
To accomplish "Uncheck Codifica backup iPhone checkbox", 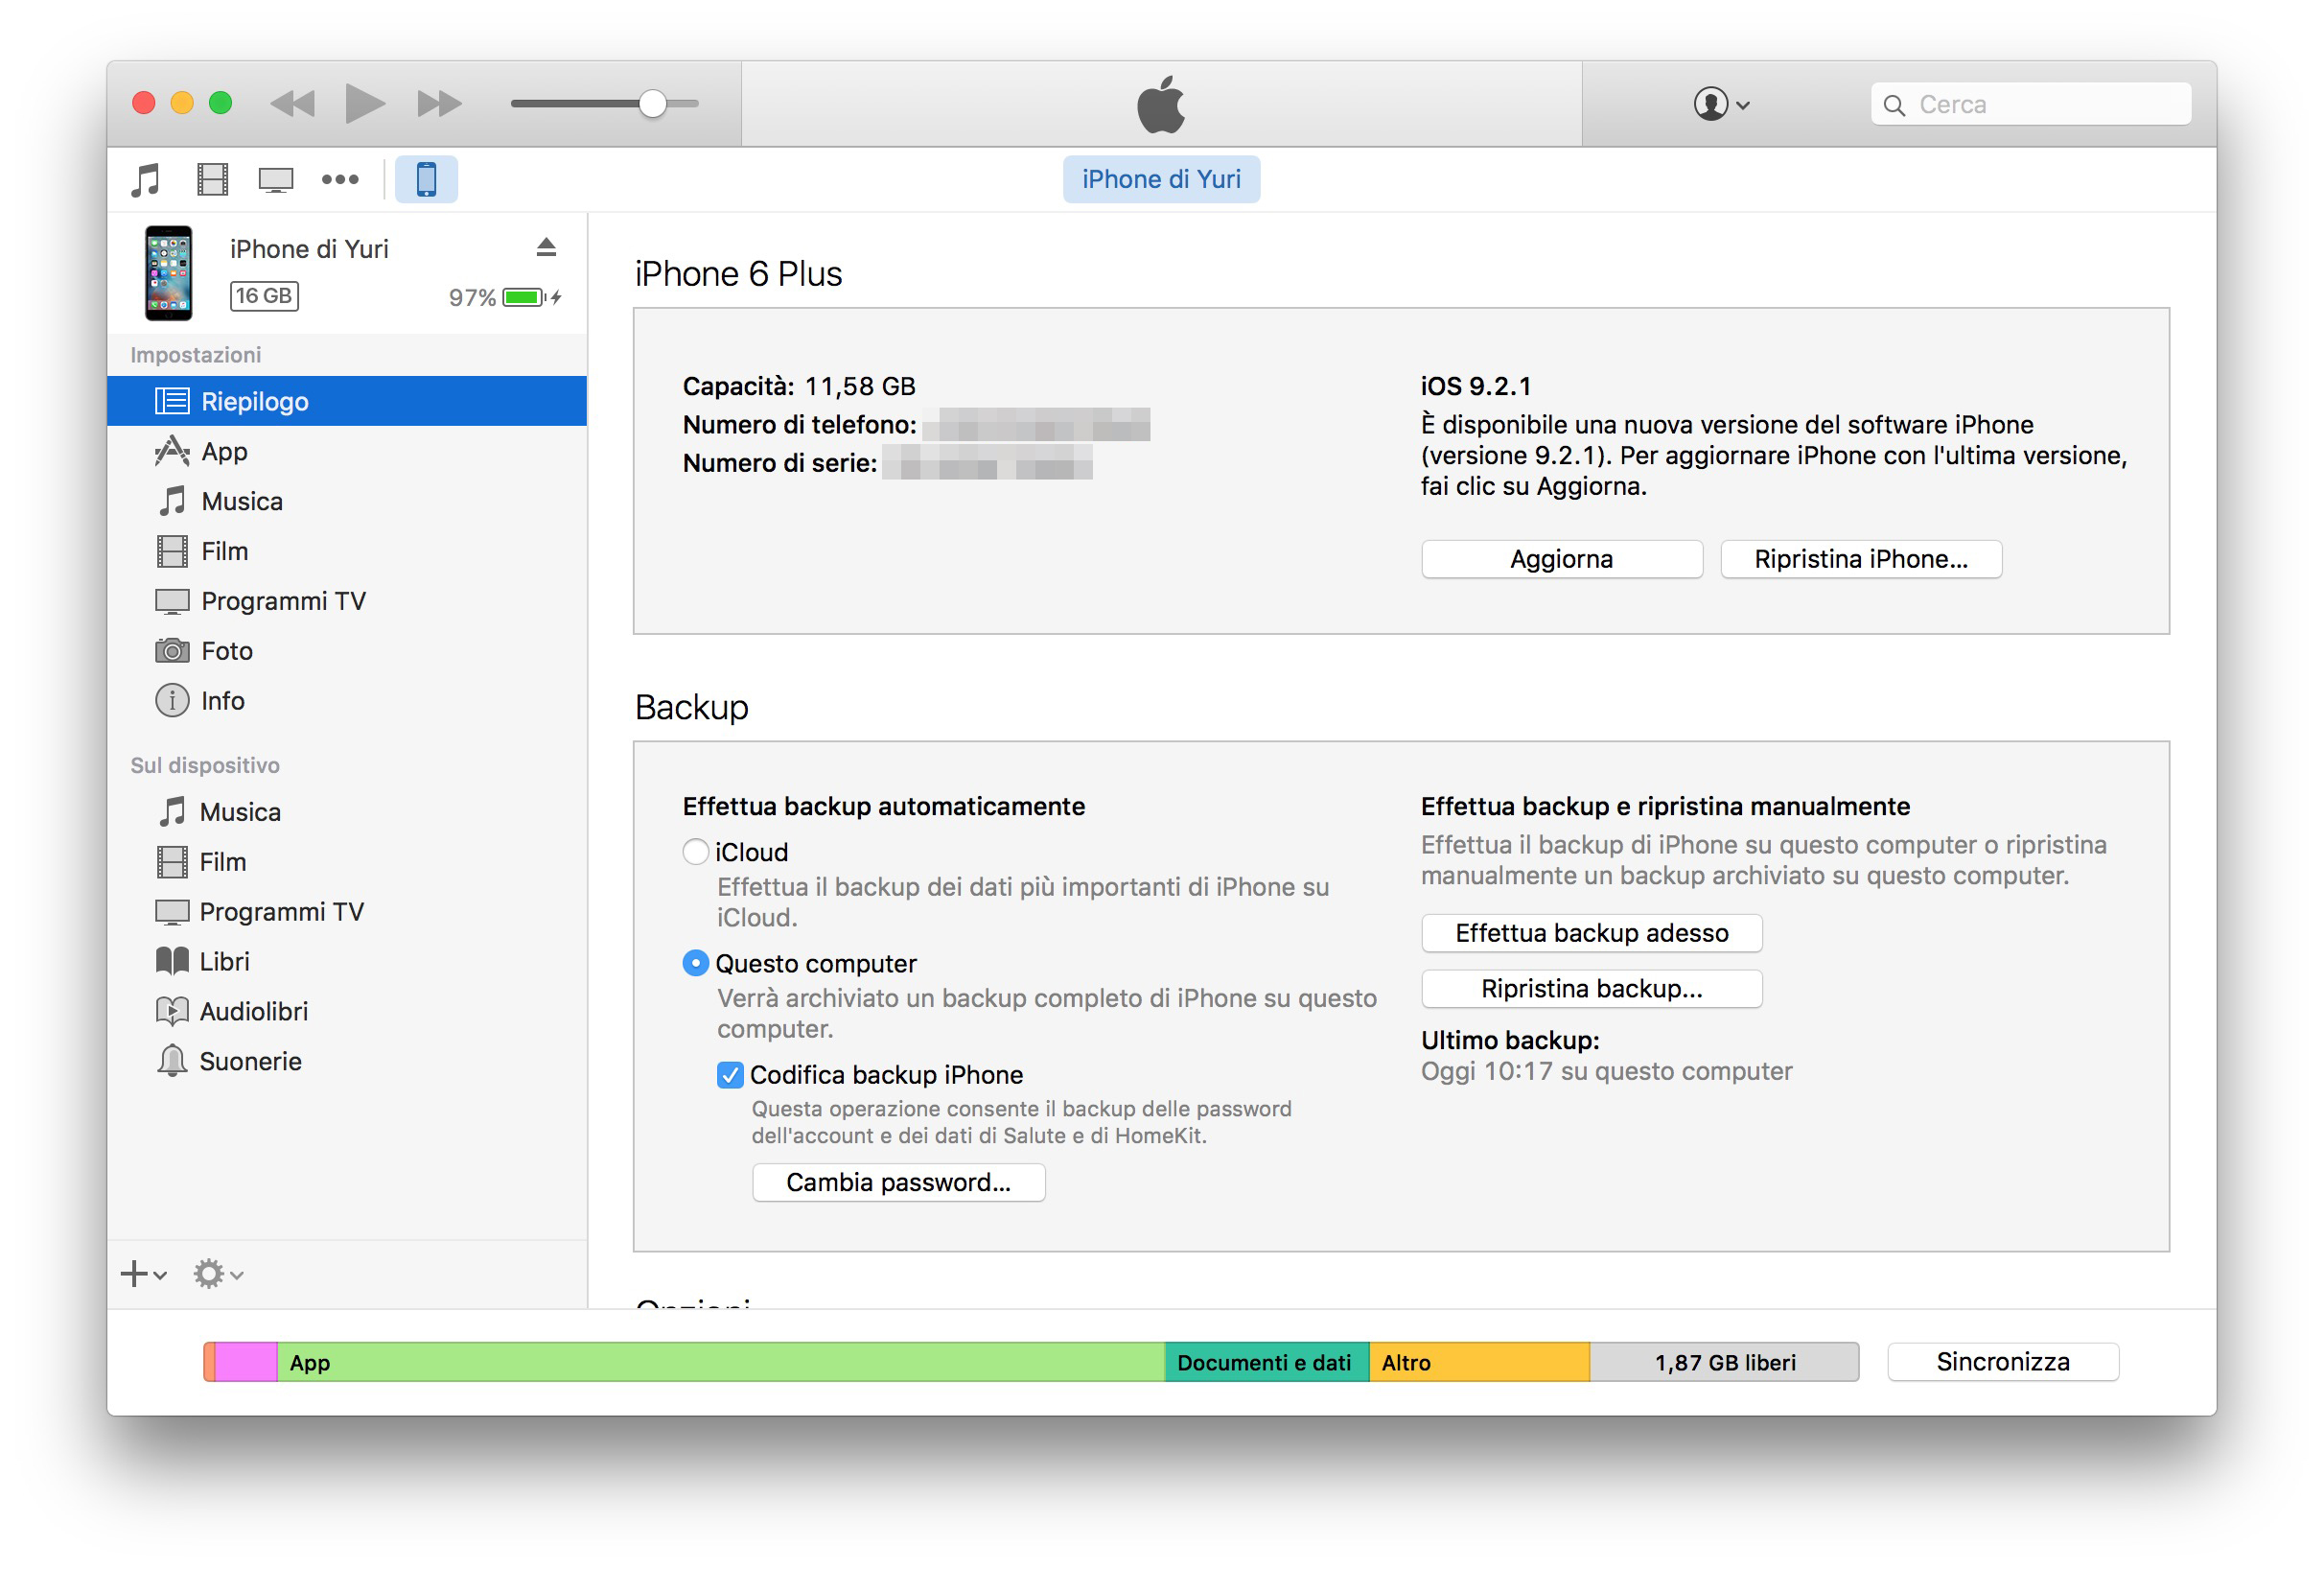I will 730,1075.
